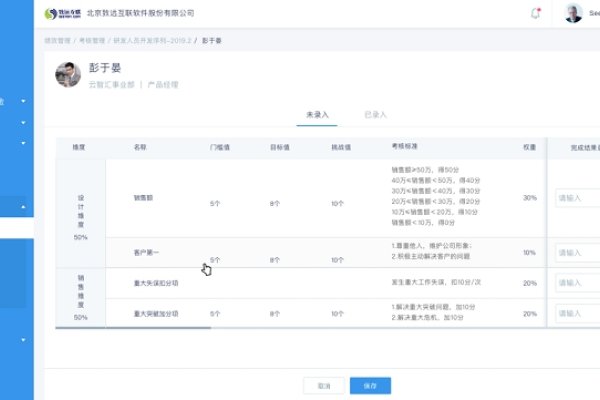The image size is (600, 400).
Task: Click the 设计维度 50% dimension cell
Action: click(81, 214)
